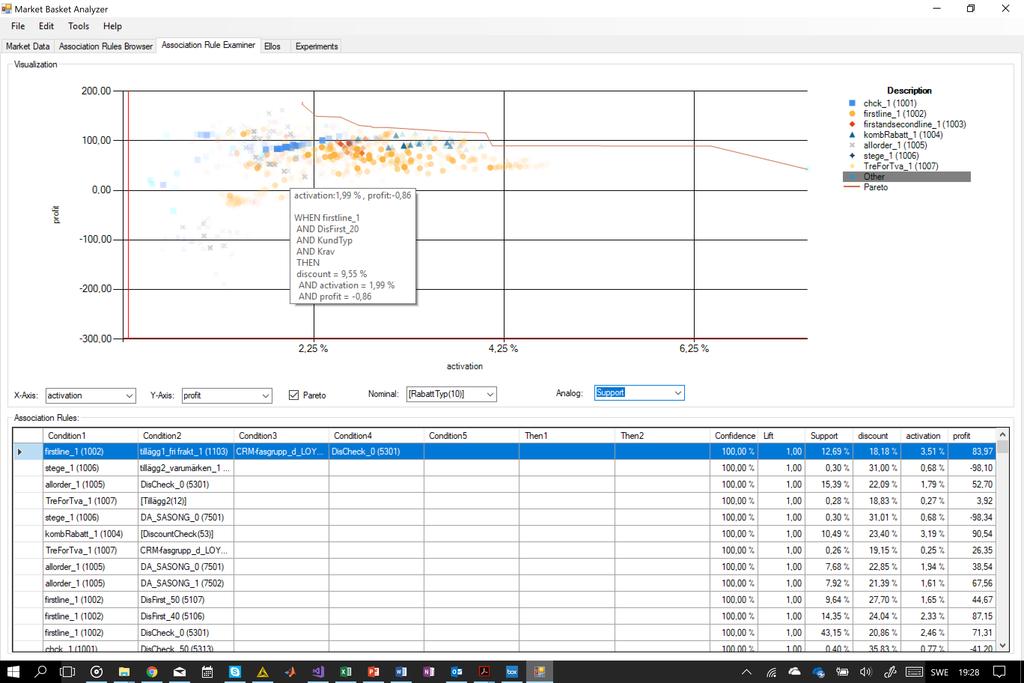This screenshot has width=1024, height=683.
Task: Click Market Basket Analyzer taskbar icon
Action: click(539, 671)
